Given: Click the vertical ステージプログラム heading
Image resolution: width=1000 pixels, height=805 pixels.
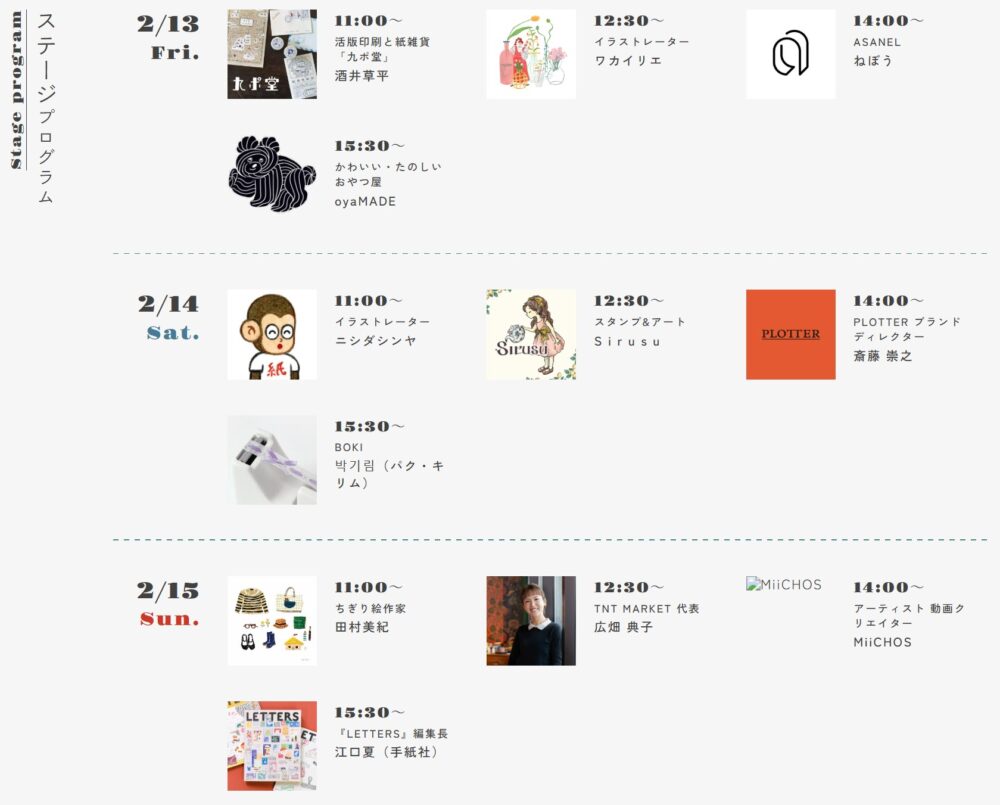Looking at the screenshot, I should tap(45, 108).
